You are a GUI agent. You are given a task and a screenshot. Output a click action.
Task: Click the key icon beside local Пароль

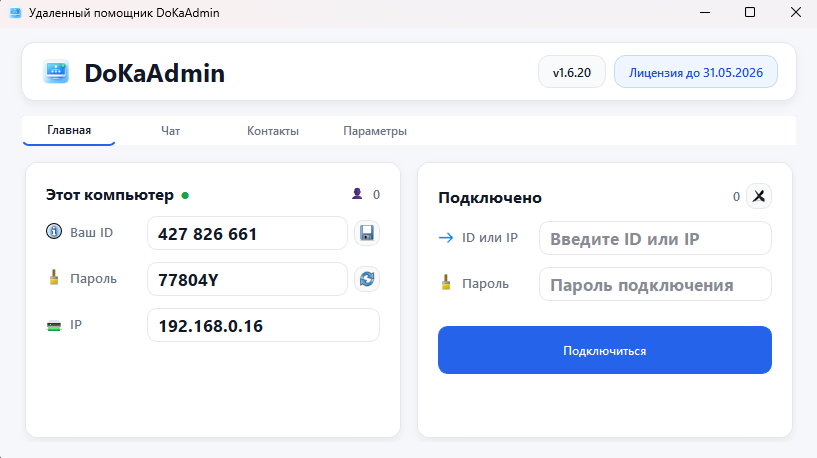(54, 277)
